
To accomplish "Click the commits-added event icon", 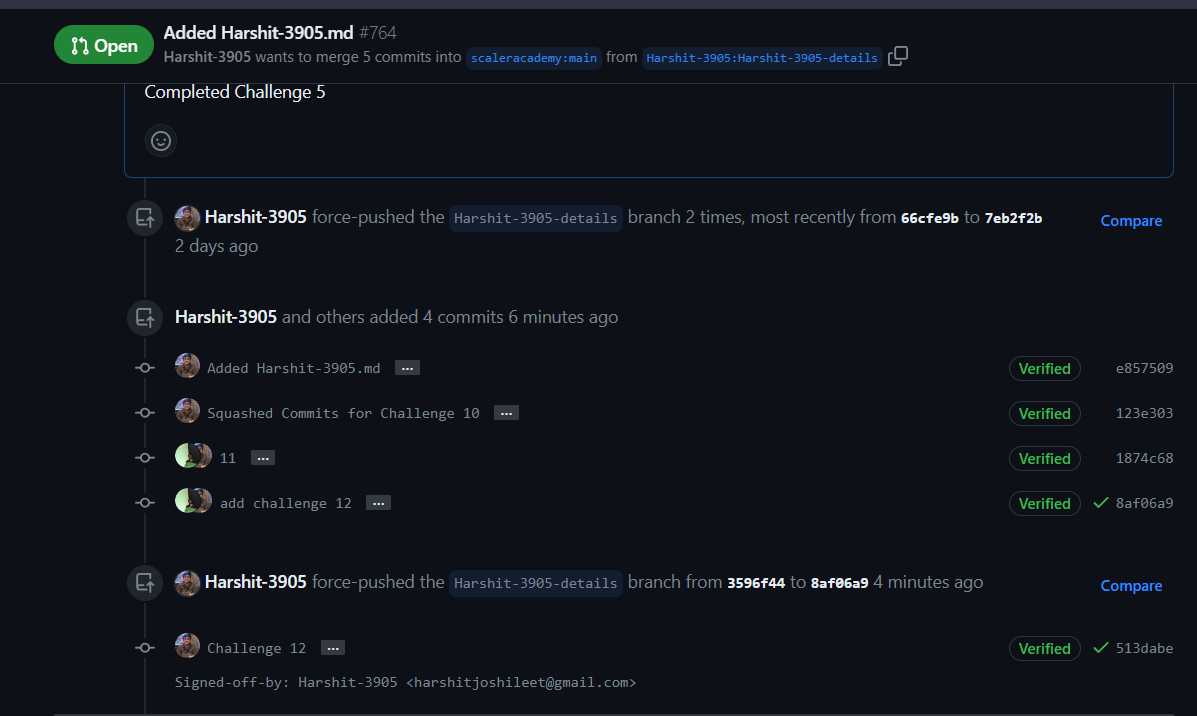I will [144, 317].
